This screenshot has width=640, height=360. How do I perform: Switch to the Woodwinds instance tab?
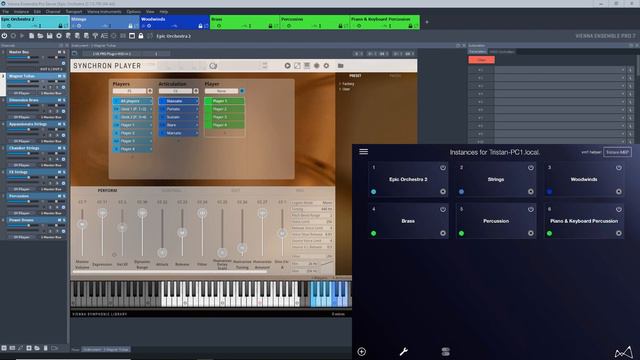click(x=175, y=22)
